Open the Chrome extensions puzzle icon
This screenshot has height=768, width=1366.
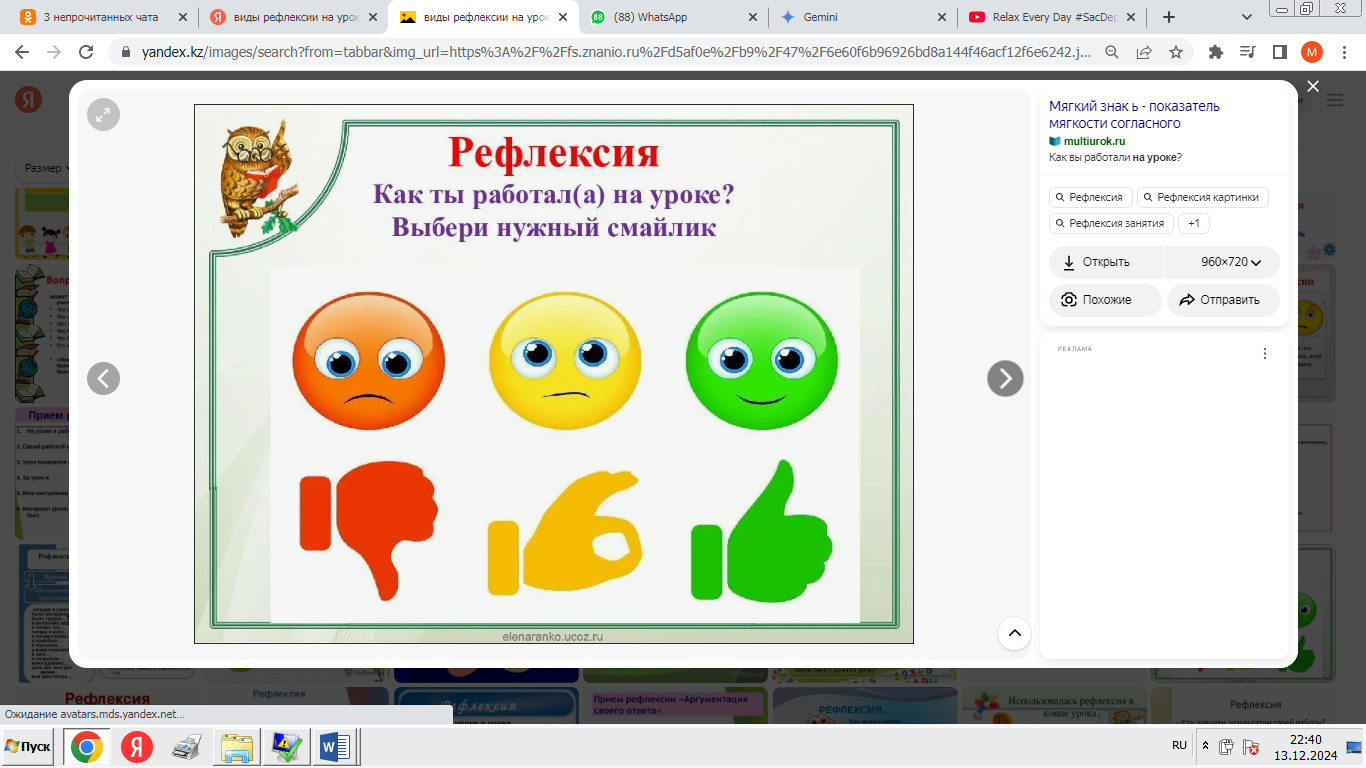[x=1216, y=52]
